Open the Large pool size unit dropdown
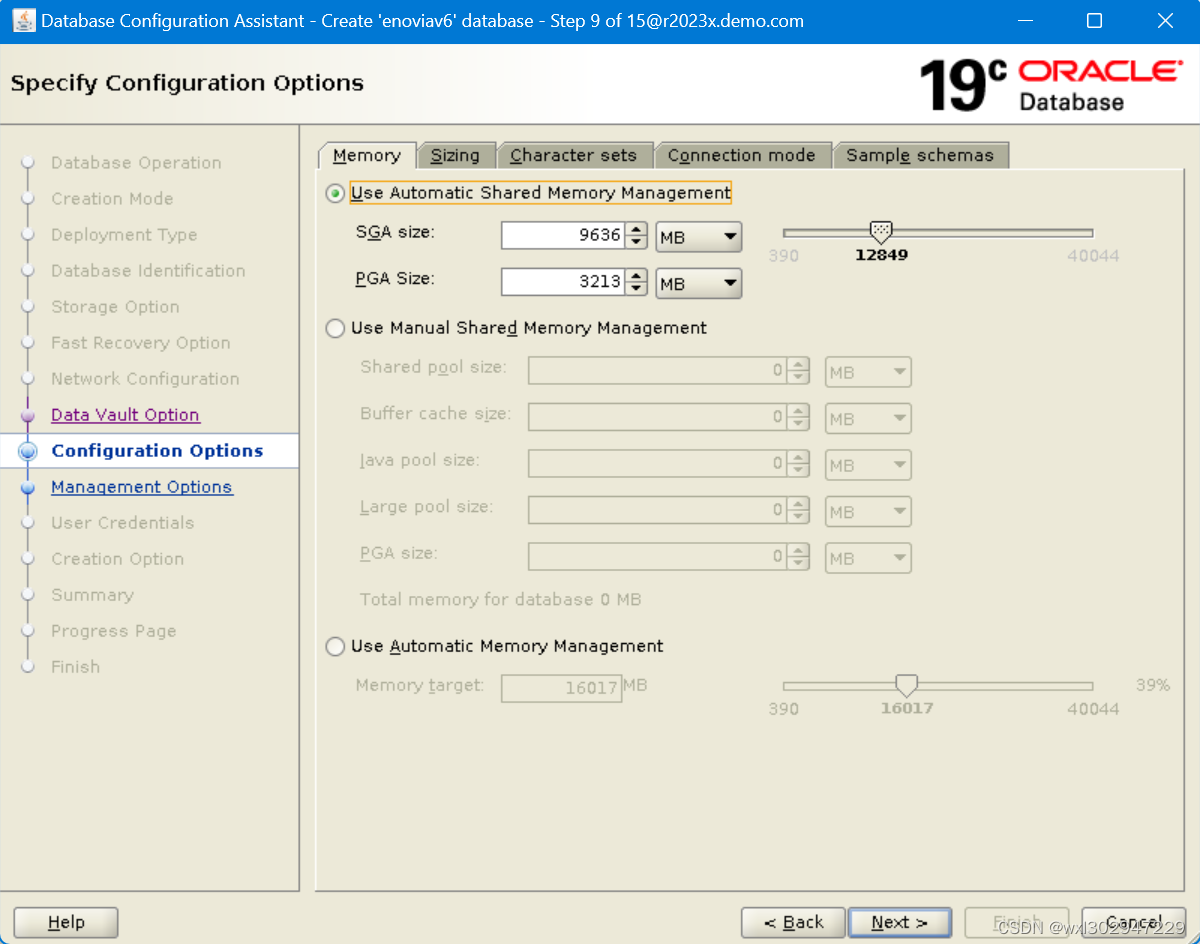The image size is (1200, 944). (x=868, y=511)
